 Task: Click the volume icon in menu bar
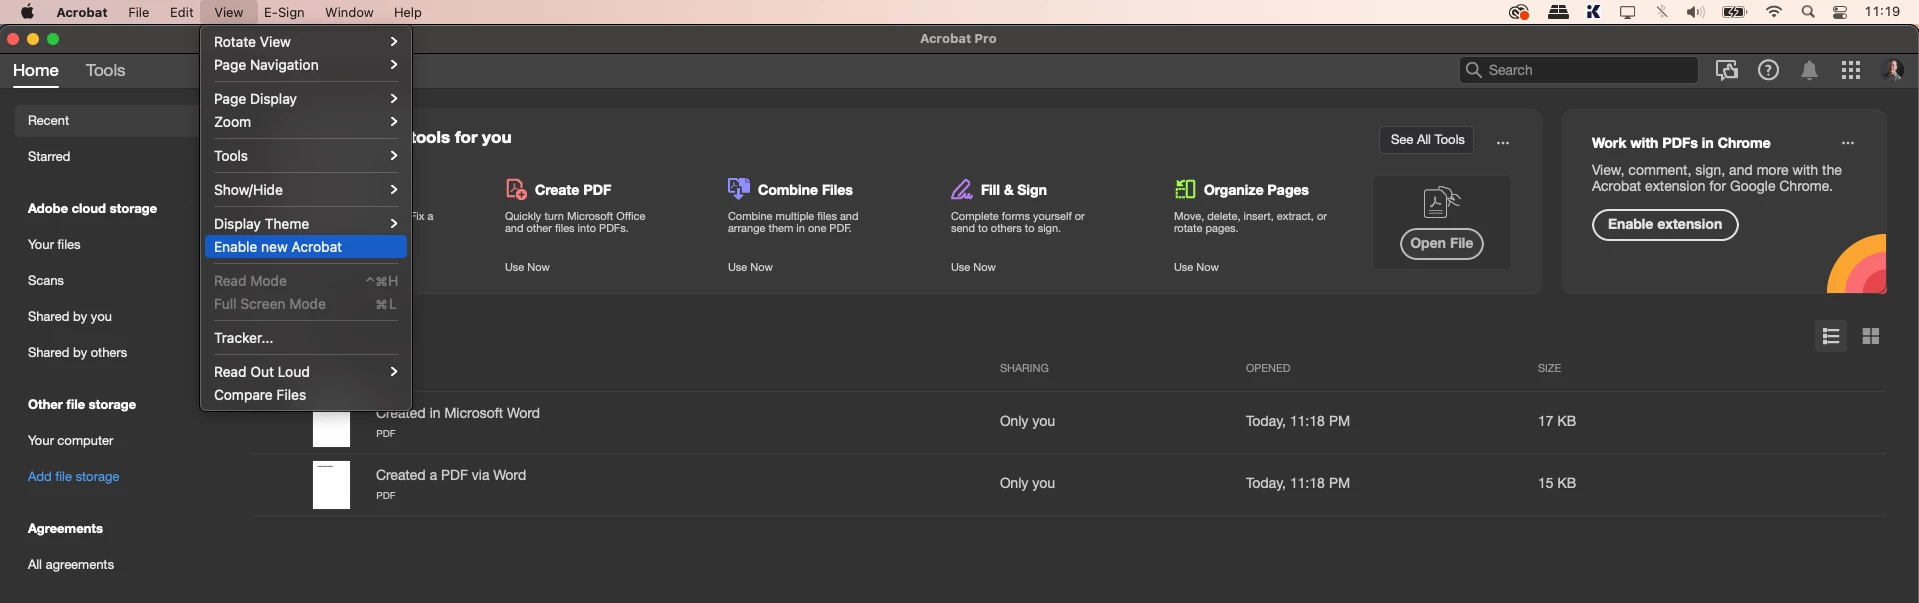(x=1695, y=12)
